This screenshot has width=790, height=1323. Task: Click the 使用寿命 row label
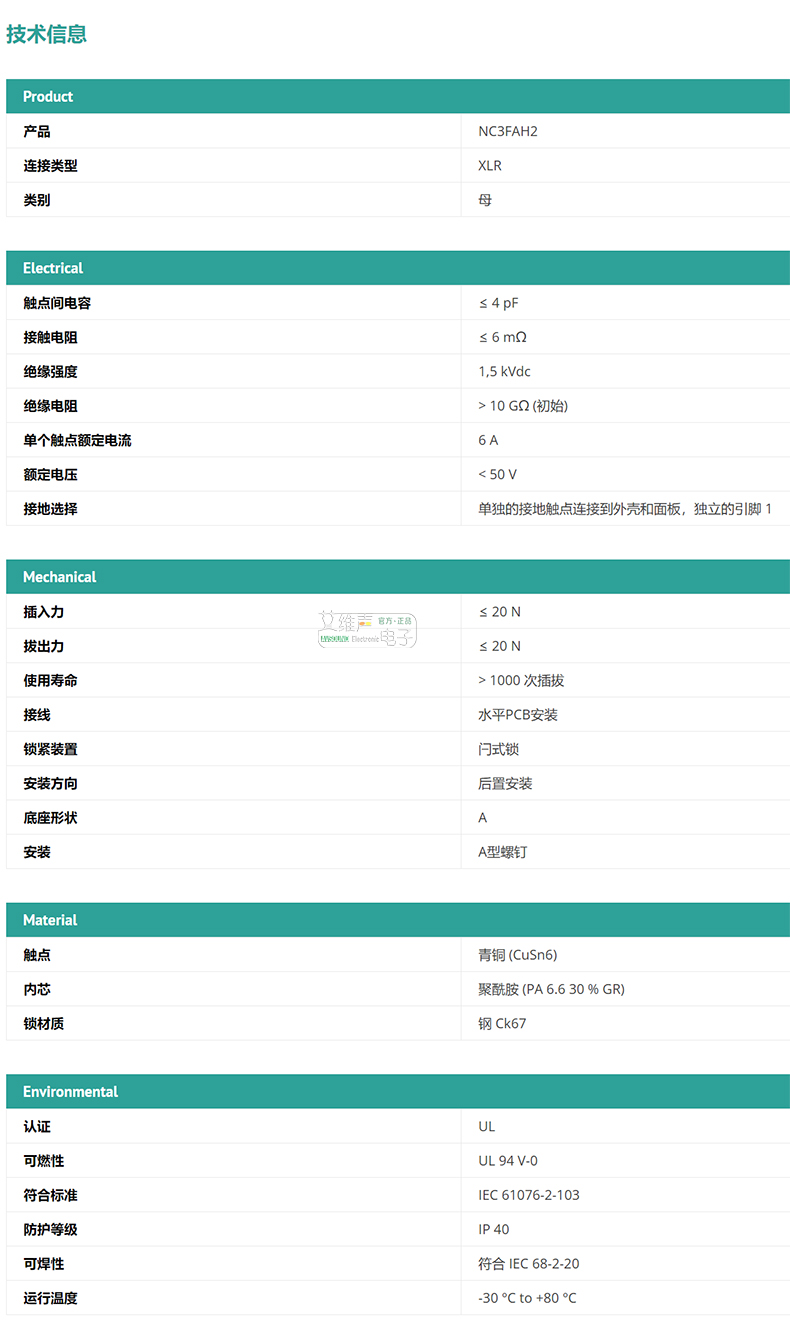coord(50,680)
